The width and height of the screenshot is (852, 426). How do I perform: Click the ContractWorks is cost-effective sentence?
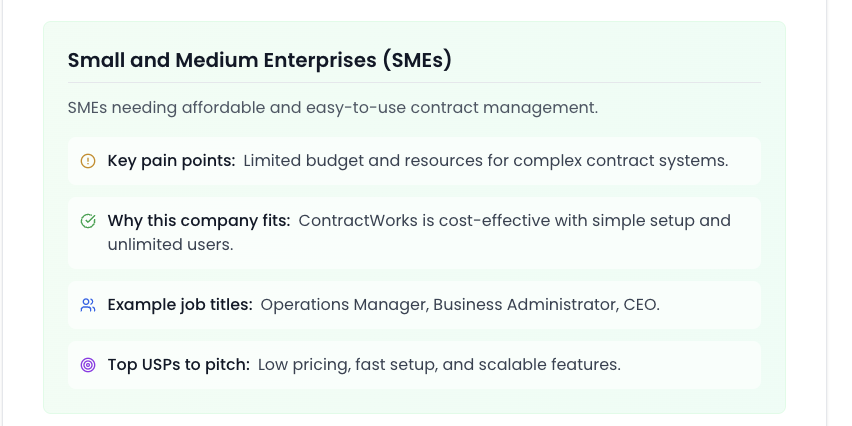(x=515, y=221)
